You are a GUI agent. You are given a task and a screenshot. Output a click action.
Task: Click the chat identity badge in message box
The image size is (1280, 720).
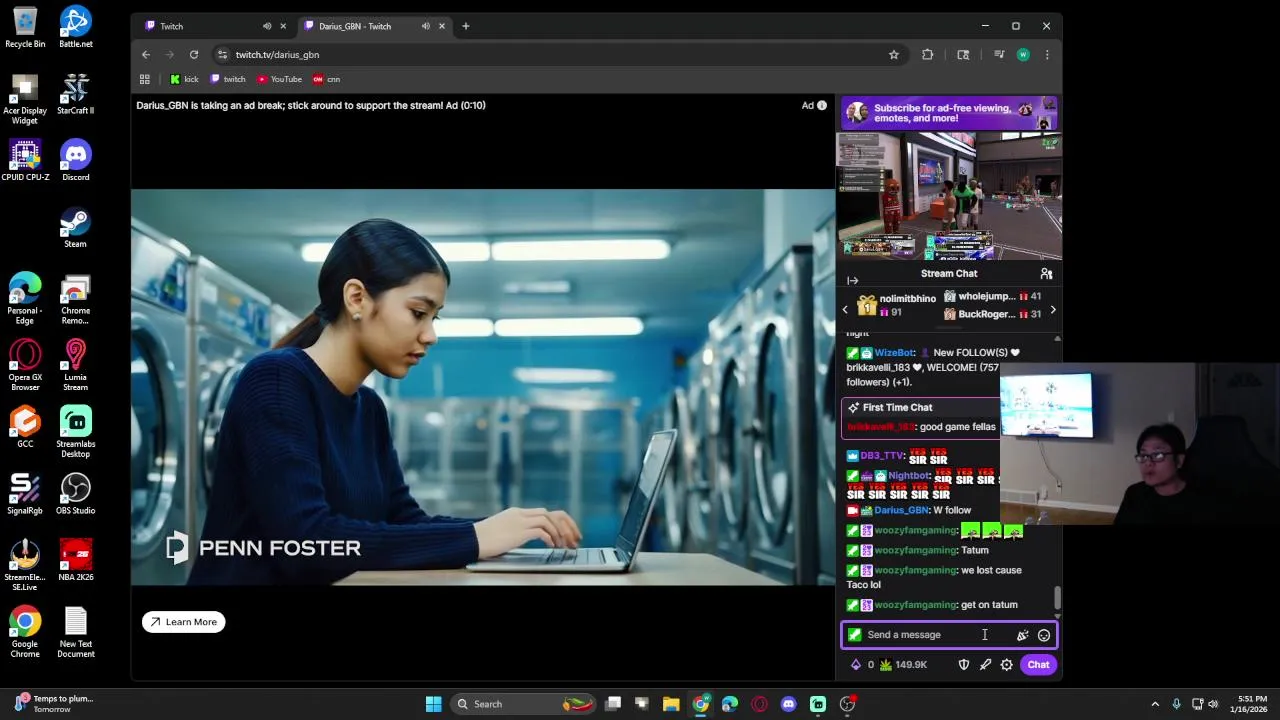point(854,635)
